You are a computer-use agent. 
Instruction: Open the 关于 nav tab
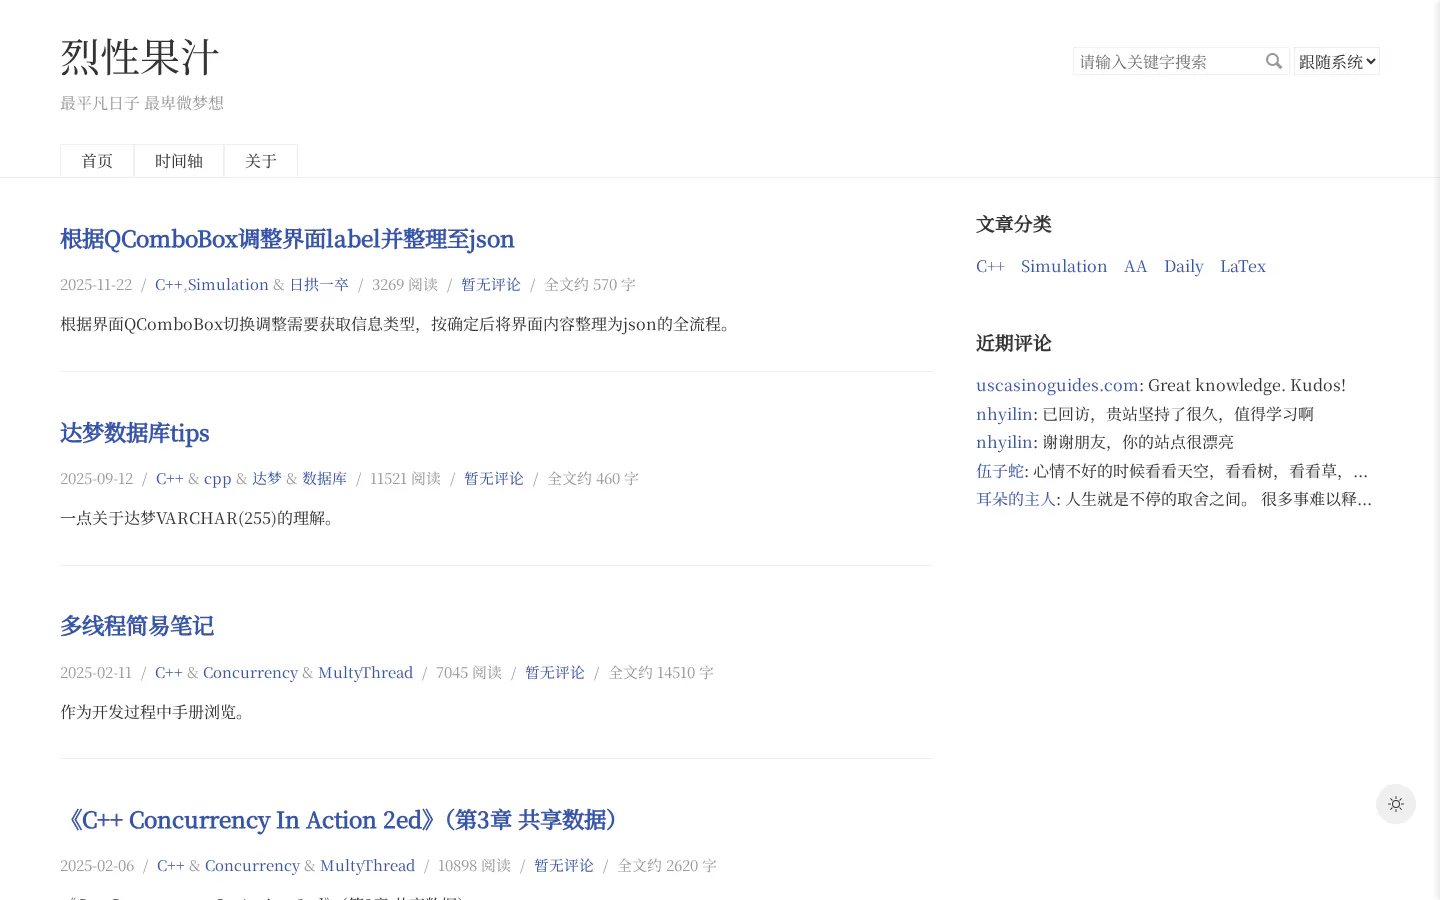[x=261, y=161]
